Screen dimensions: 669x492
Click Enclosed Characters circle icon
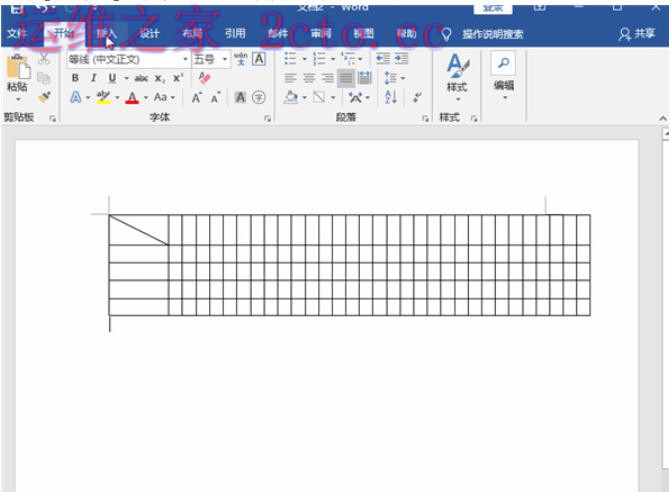[x=259, y=97]
